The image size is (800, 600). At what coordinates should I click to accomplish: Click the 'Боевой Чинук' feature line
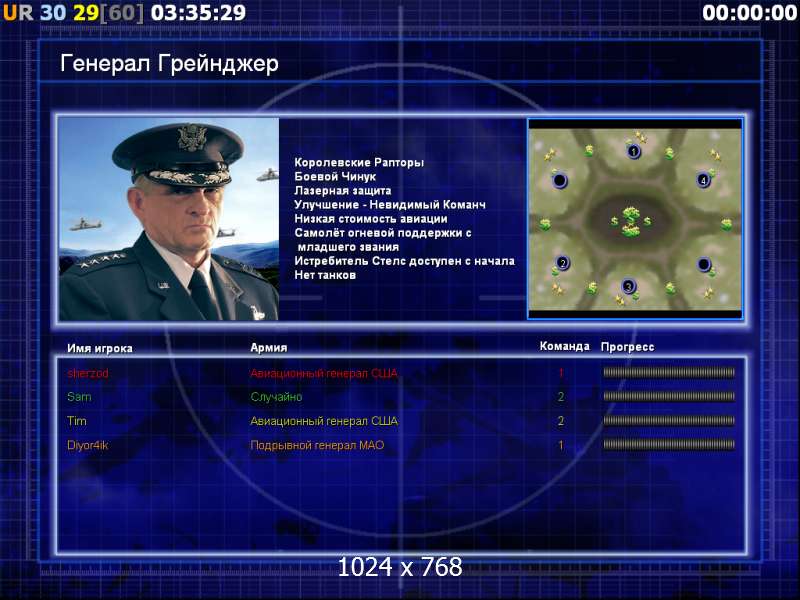tap(335, 177)
